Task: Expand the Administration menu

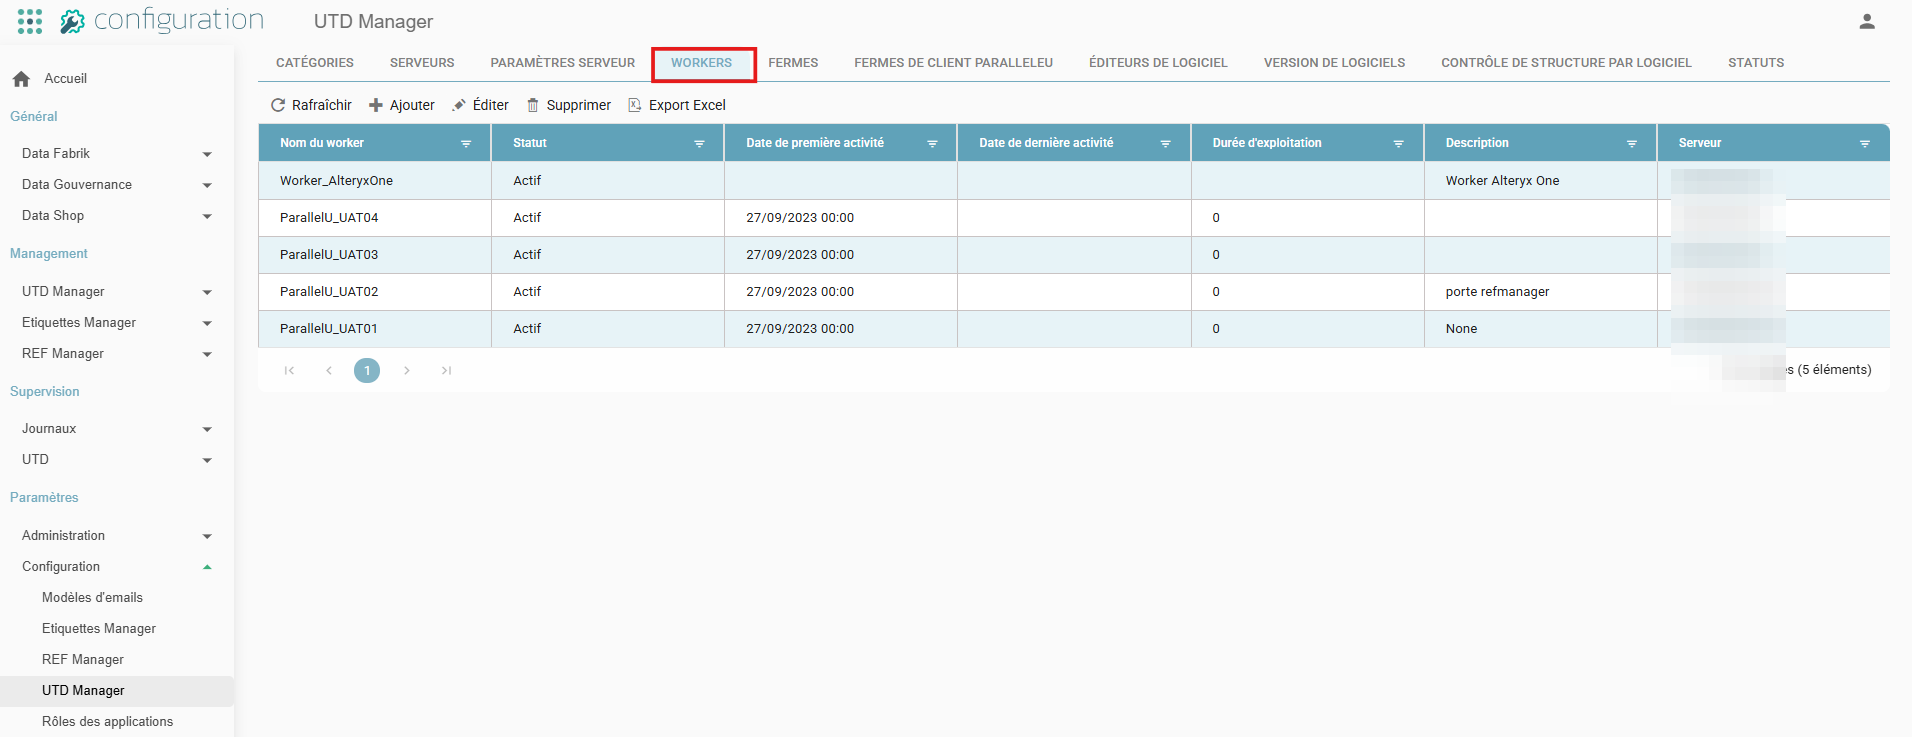Action: 207,536
